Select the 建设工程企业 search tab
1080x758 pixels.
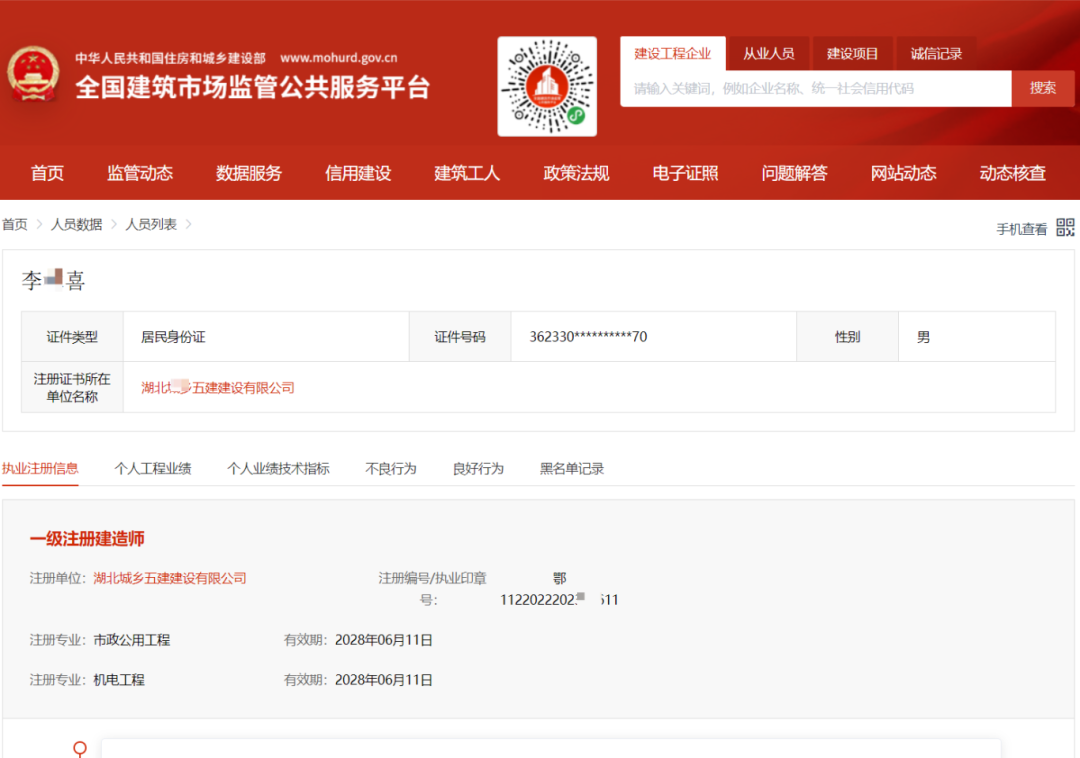click(x=673, y=54)
